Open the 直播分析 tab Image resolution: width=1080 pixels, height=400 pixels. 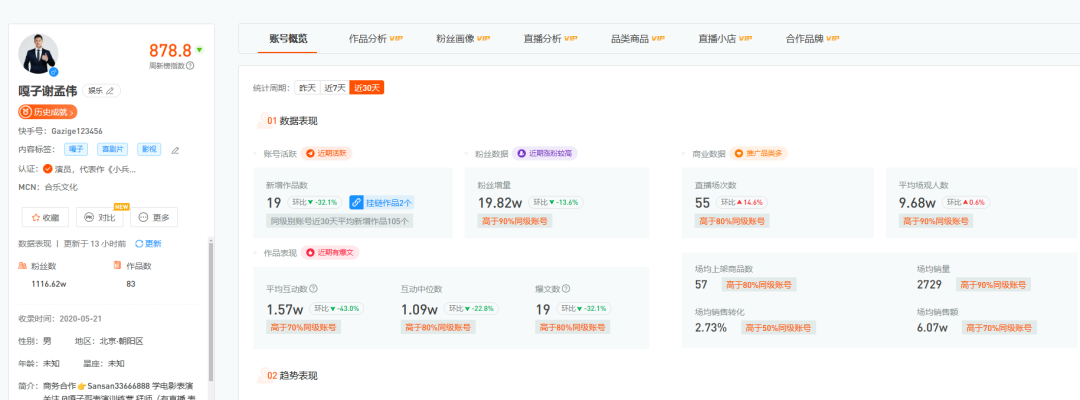click(x=550, y=39)
